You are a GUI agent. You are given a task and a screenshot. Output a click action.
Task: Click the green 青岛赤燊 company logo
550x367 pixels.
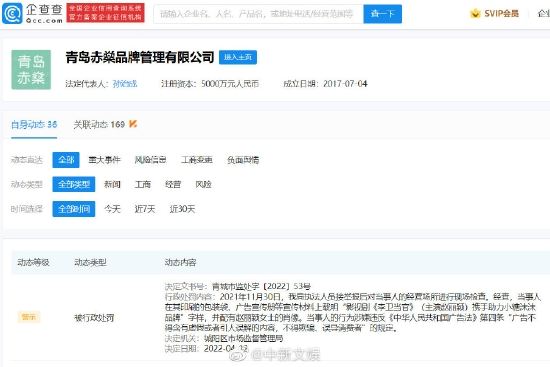coord(31,70)
